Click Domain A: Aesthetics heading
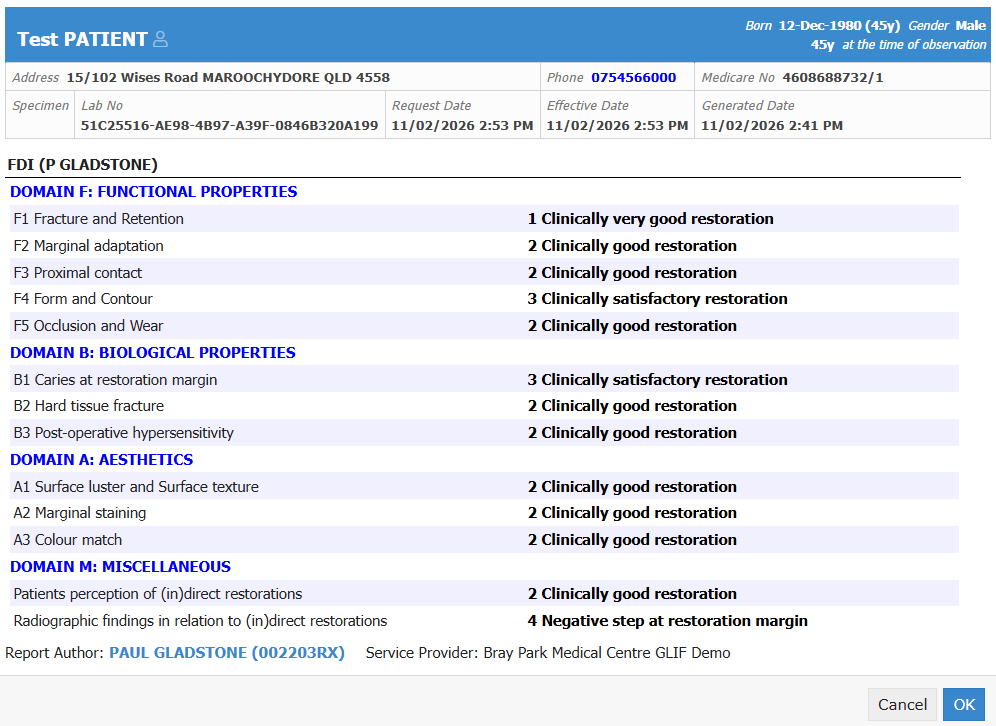996x726 pixels. coord(101,460)
